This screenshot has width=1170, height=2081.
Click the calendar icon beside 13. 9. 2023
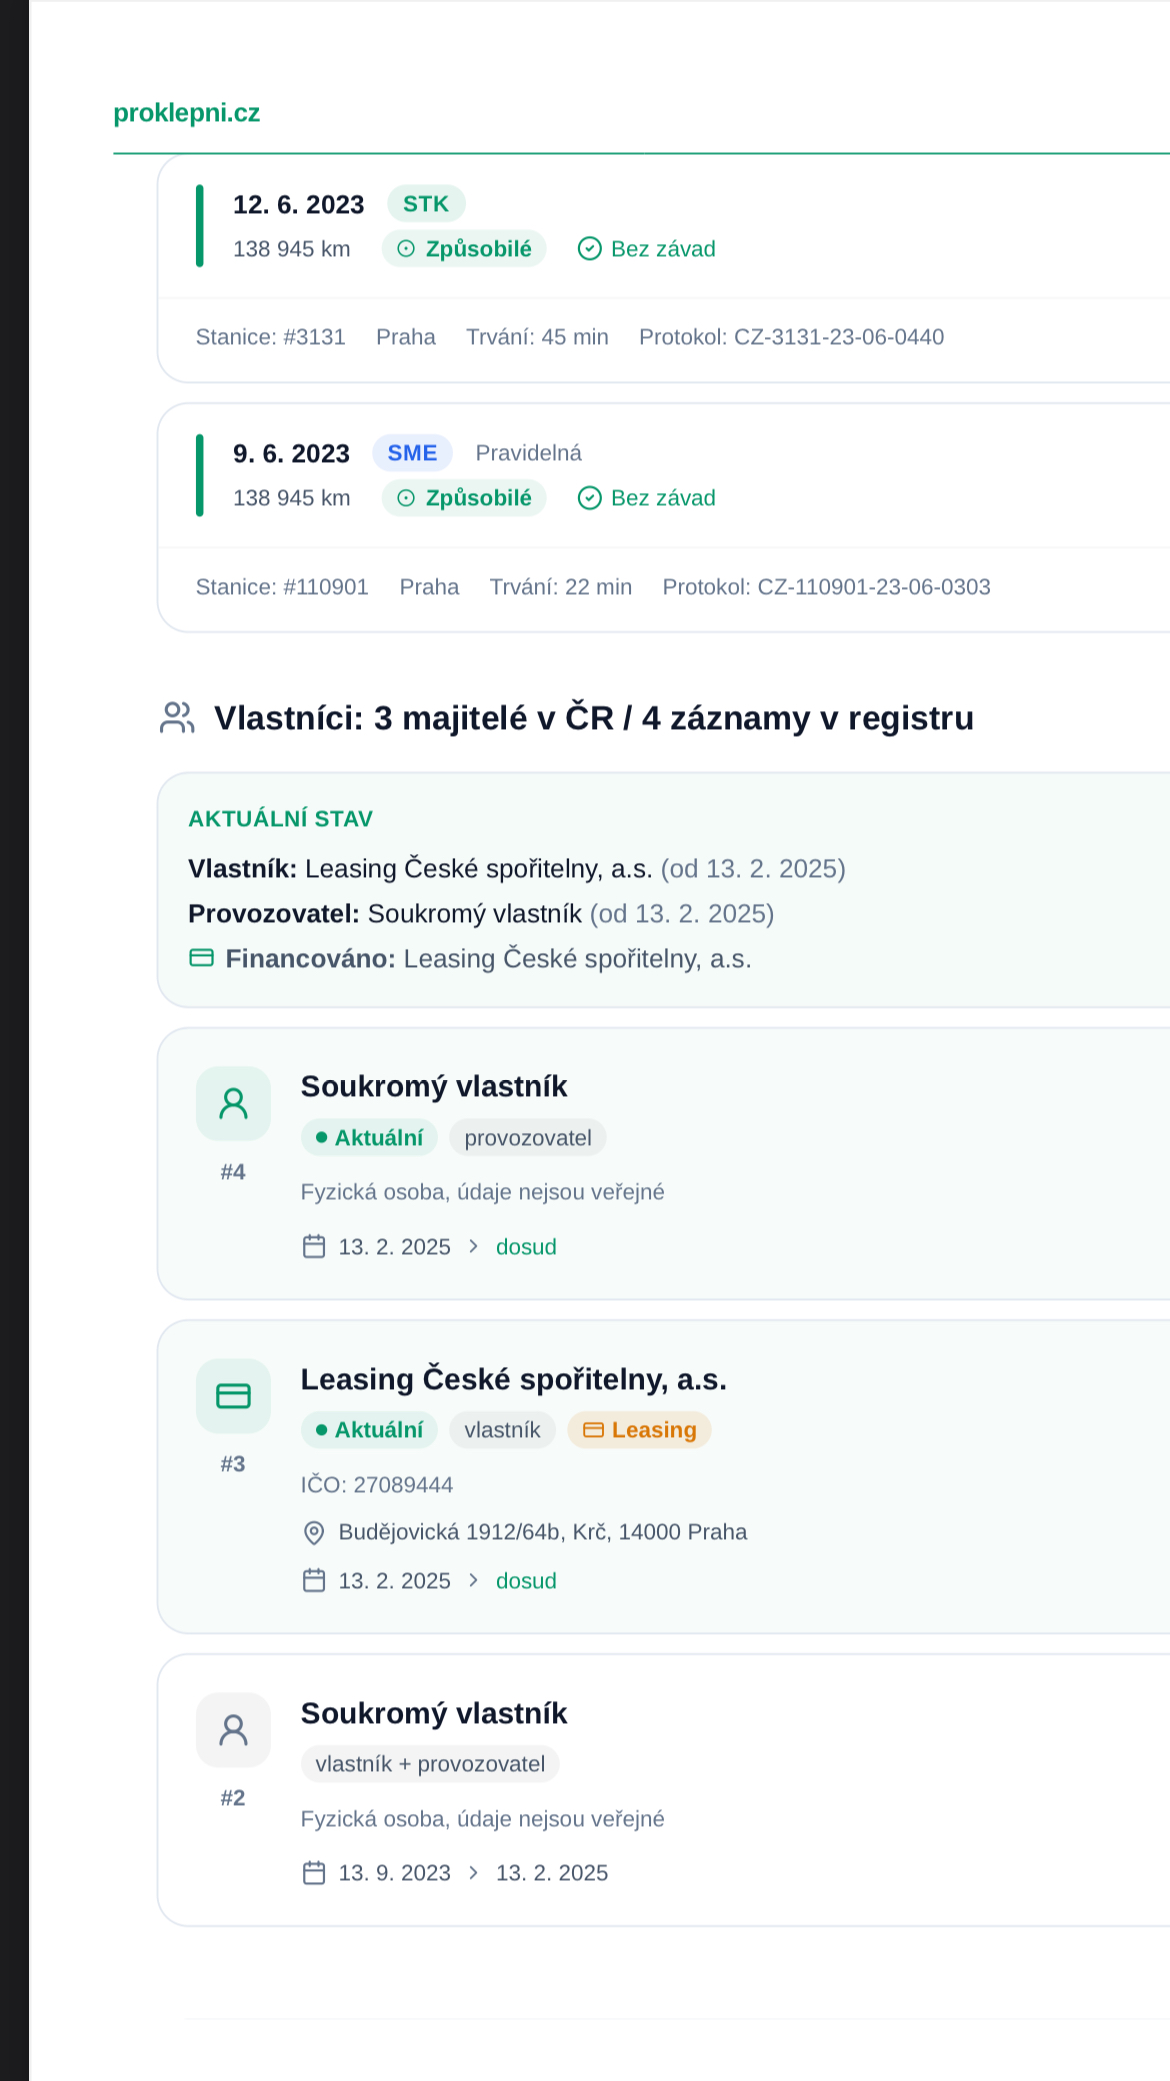[314, 1873]
